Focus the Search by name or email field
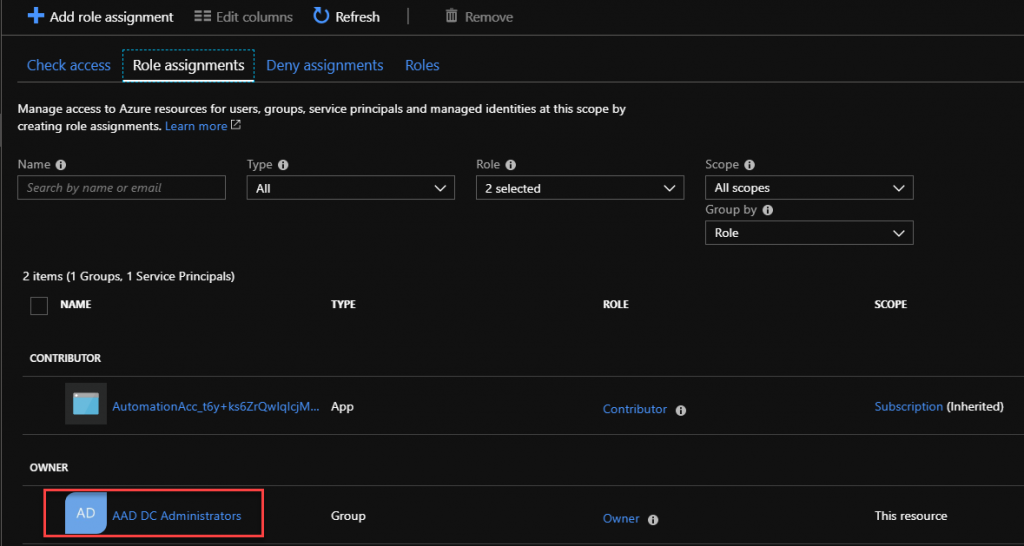Image resolution: width=1024 pixels, height=546 pixels. [x=121, y=187]
